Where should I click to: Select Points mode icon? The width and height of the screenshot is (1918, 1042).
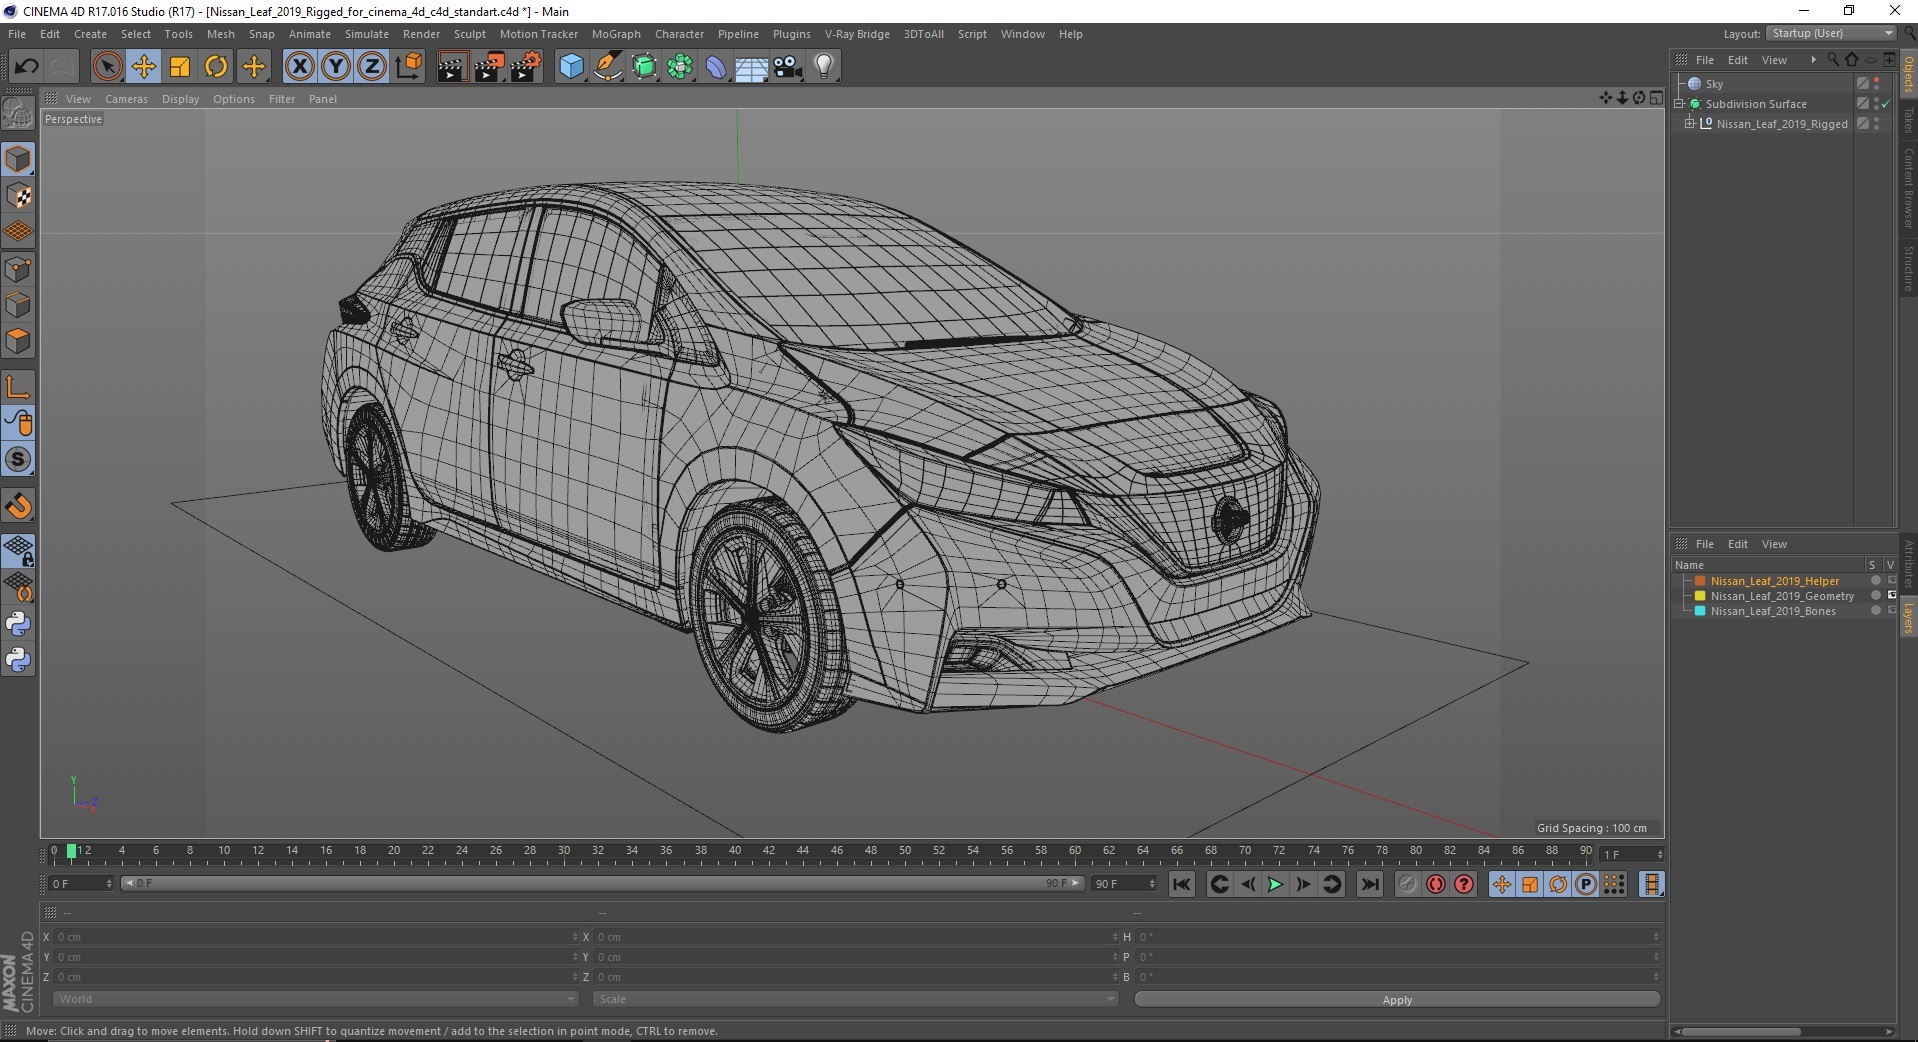[x=18, y=269]
